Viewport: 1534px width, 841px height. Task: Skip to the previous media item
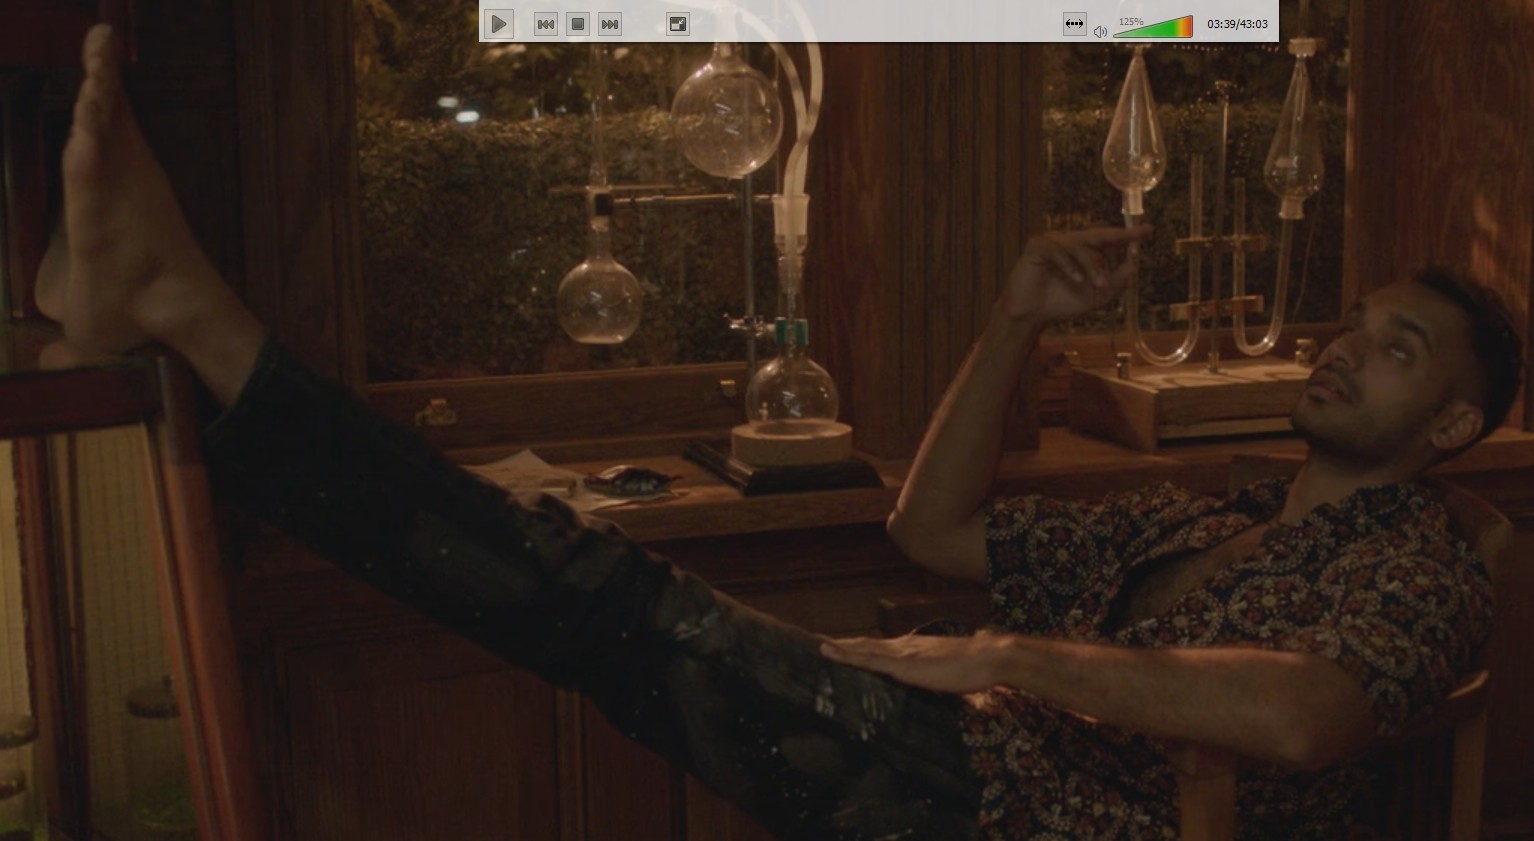(x=545, y=24)
